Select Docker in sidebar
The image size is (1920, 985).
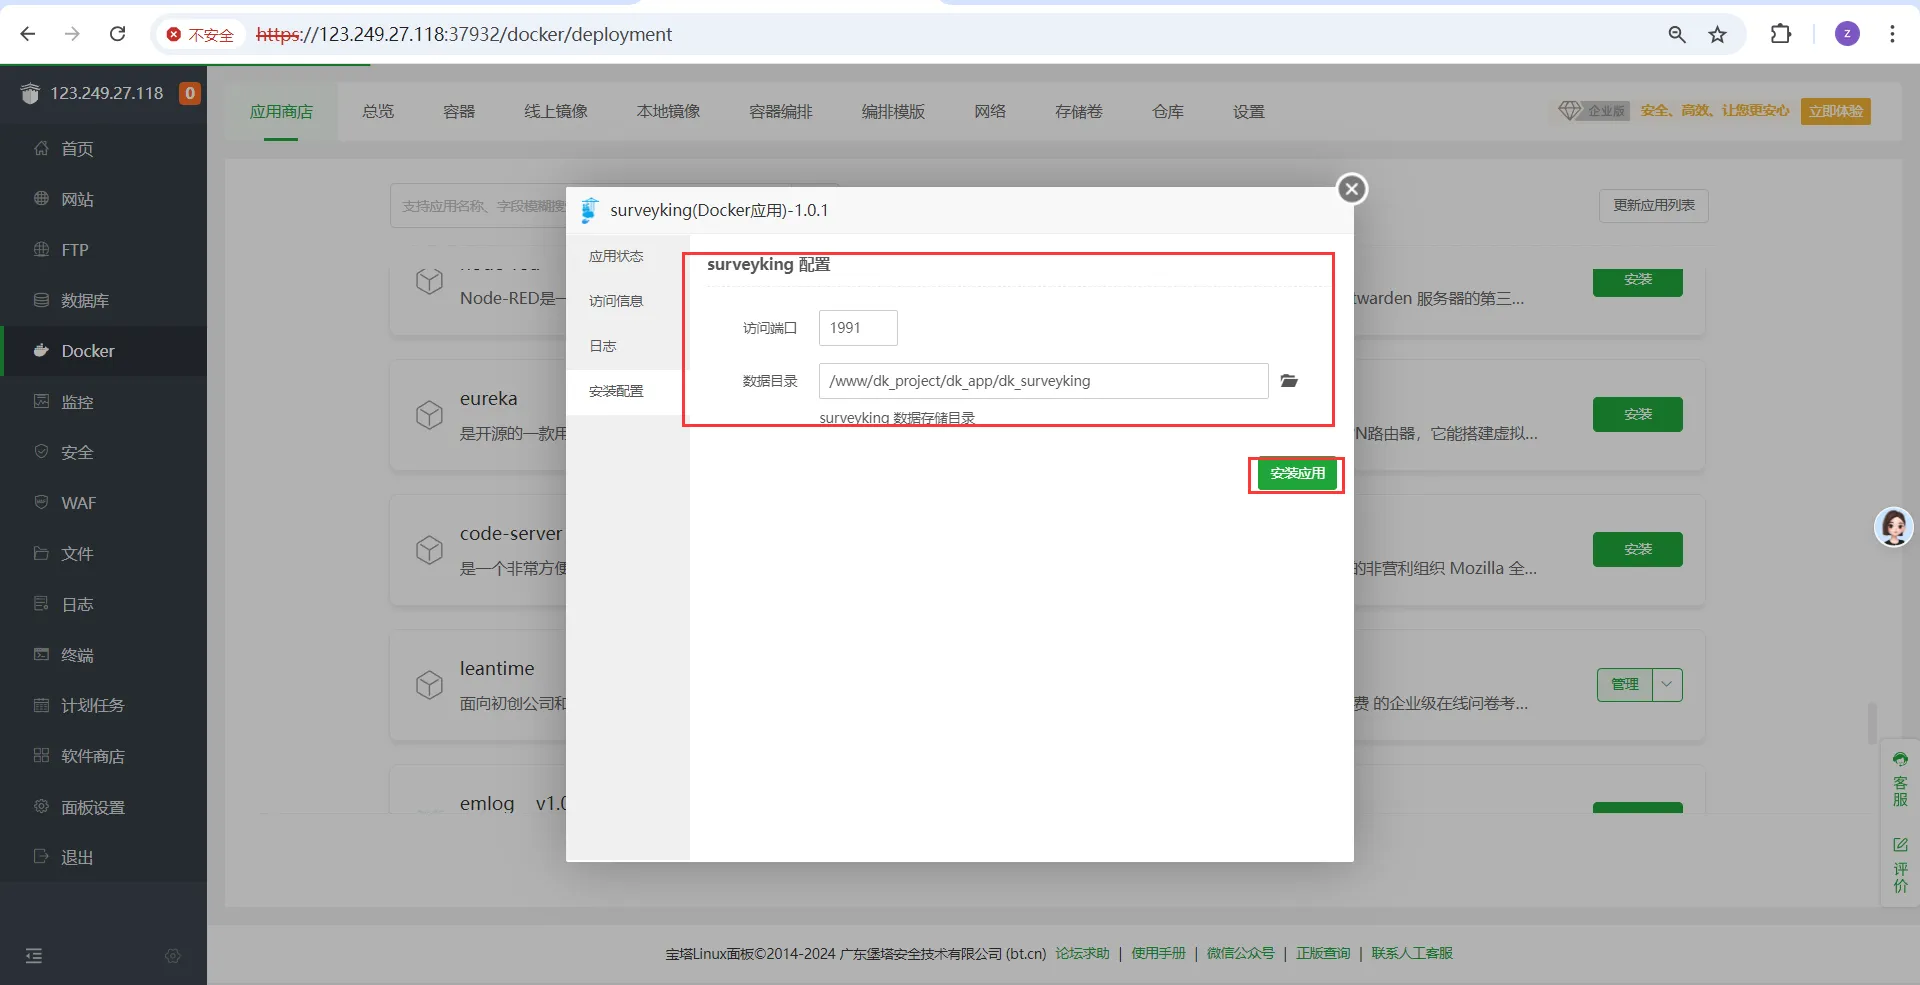(x=103, y=351)
